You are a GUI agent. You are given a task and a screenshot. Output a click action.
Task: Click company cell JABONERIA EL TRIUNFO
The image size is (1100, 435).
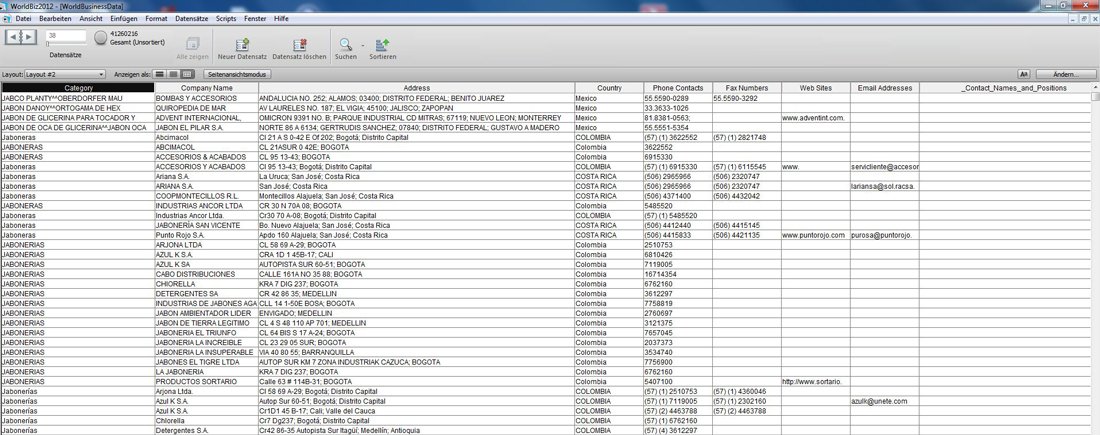click(x=206, y=333)
